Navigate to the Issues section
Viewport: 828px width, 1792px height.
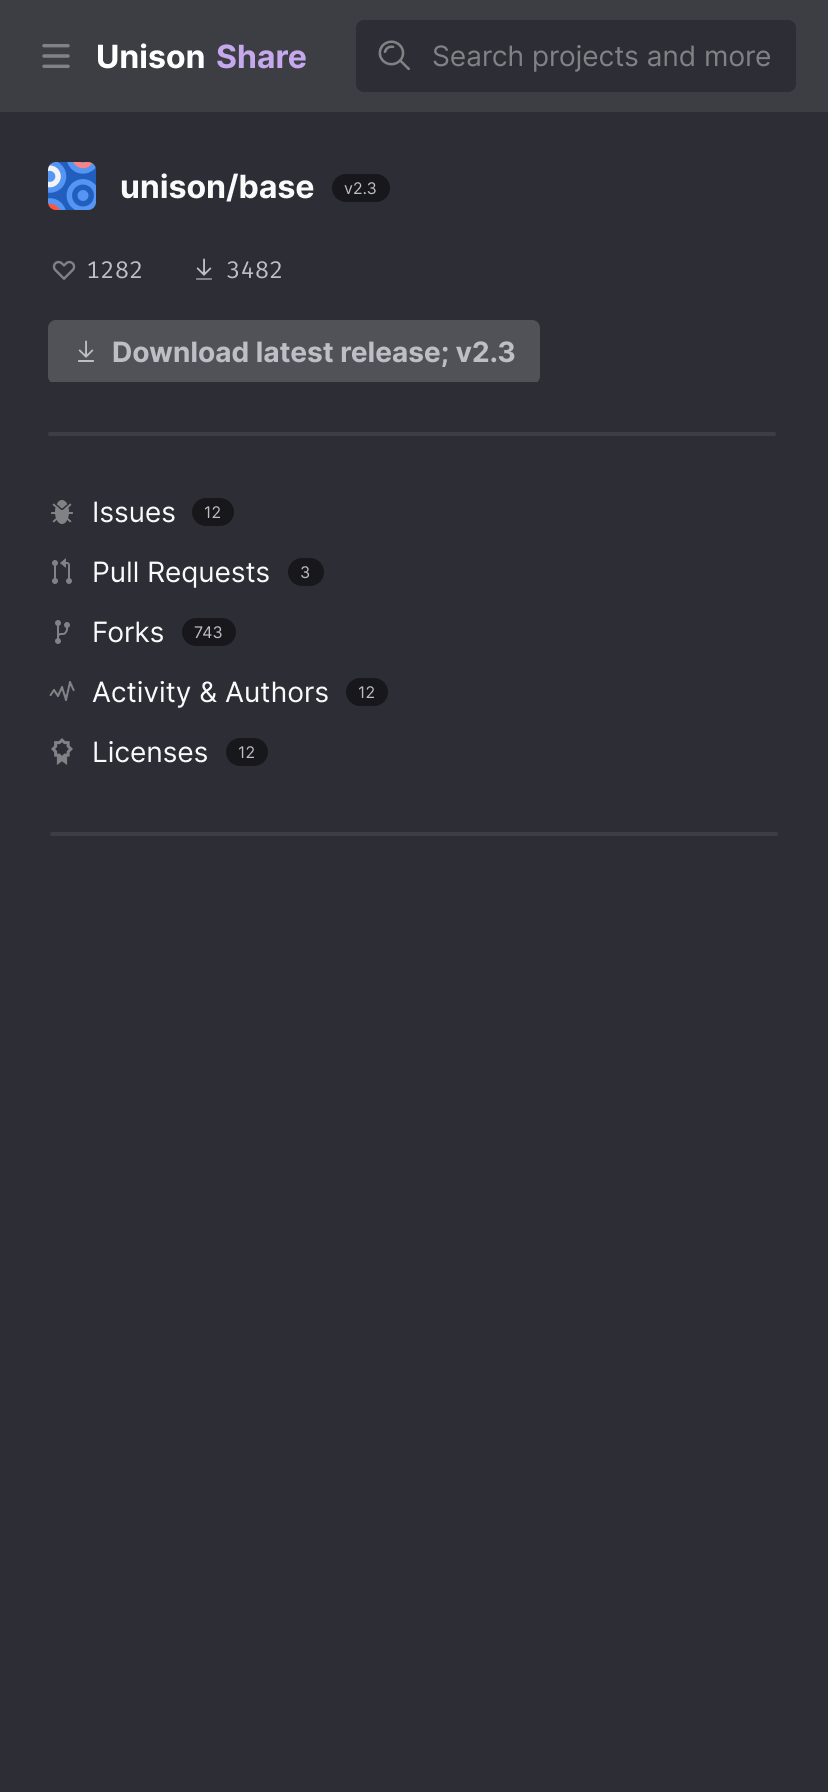click(133, 512)
